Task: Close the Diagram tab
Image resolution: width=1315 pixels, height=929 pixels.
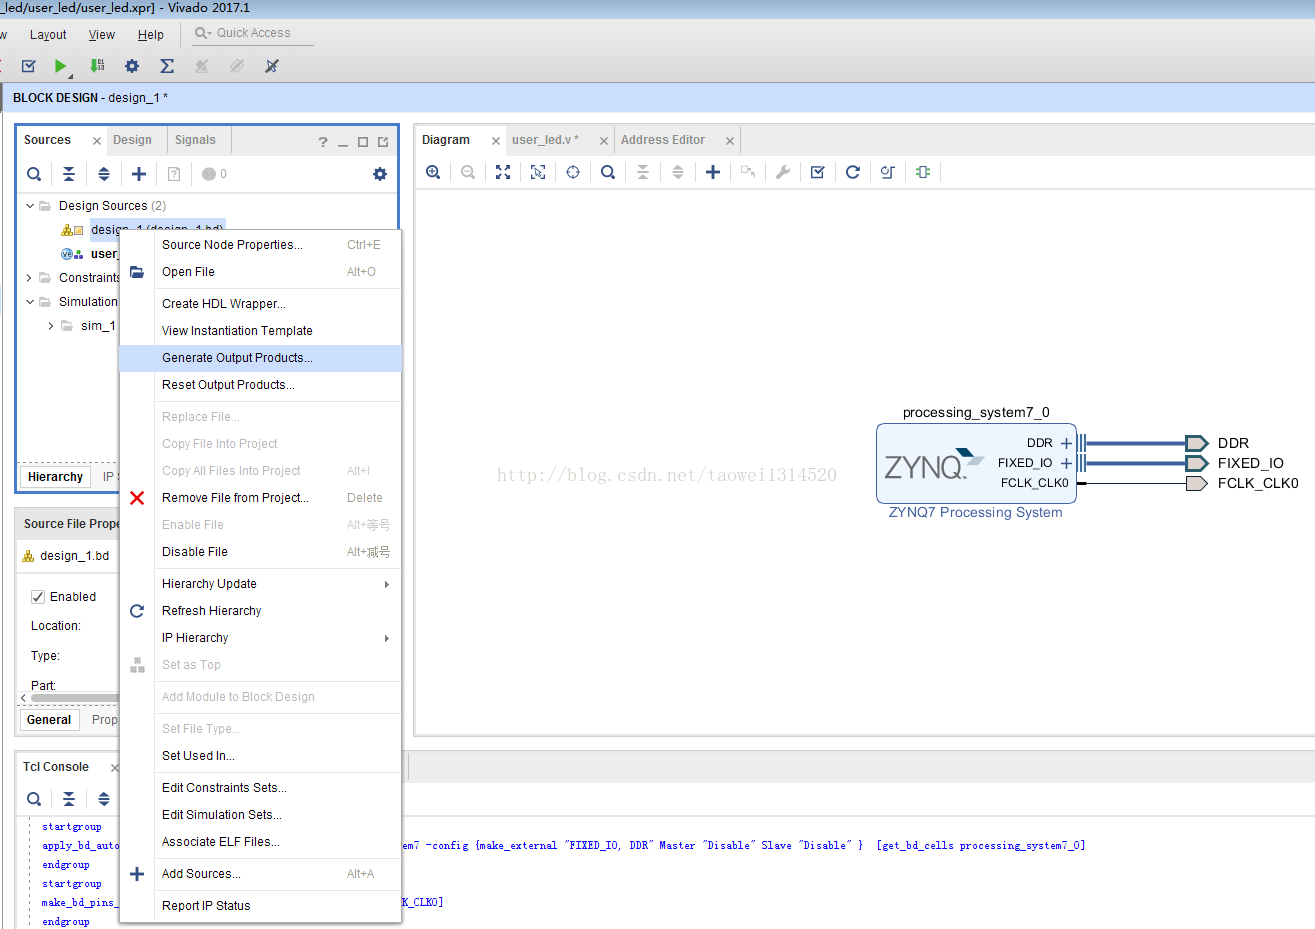Action: [496, 141]
